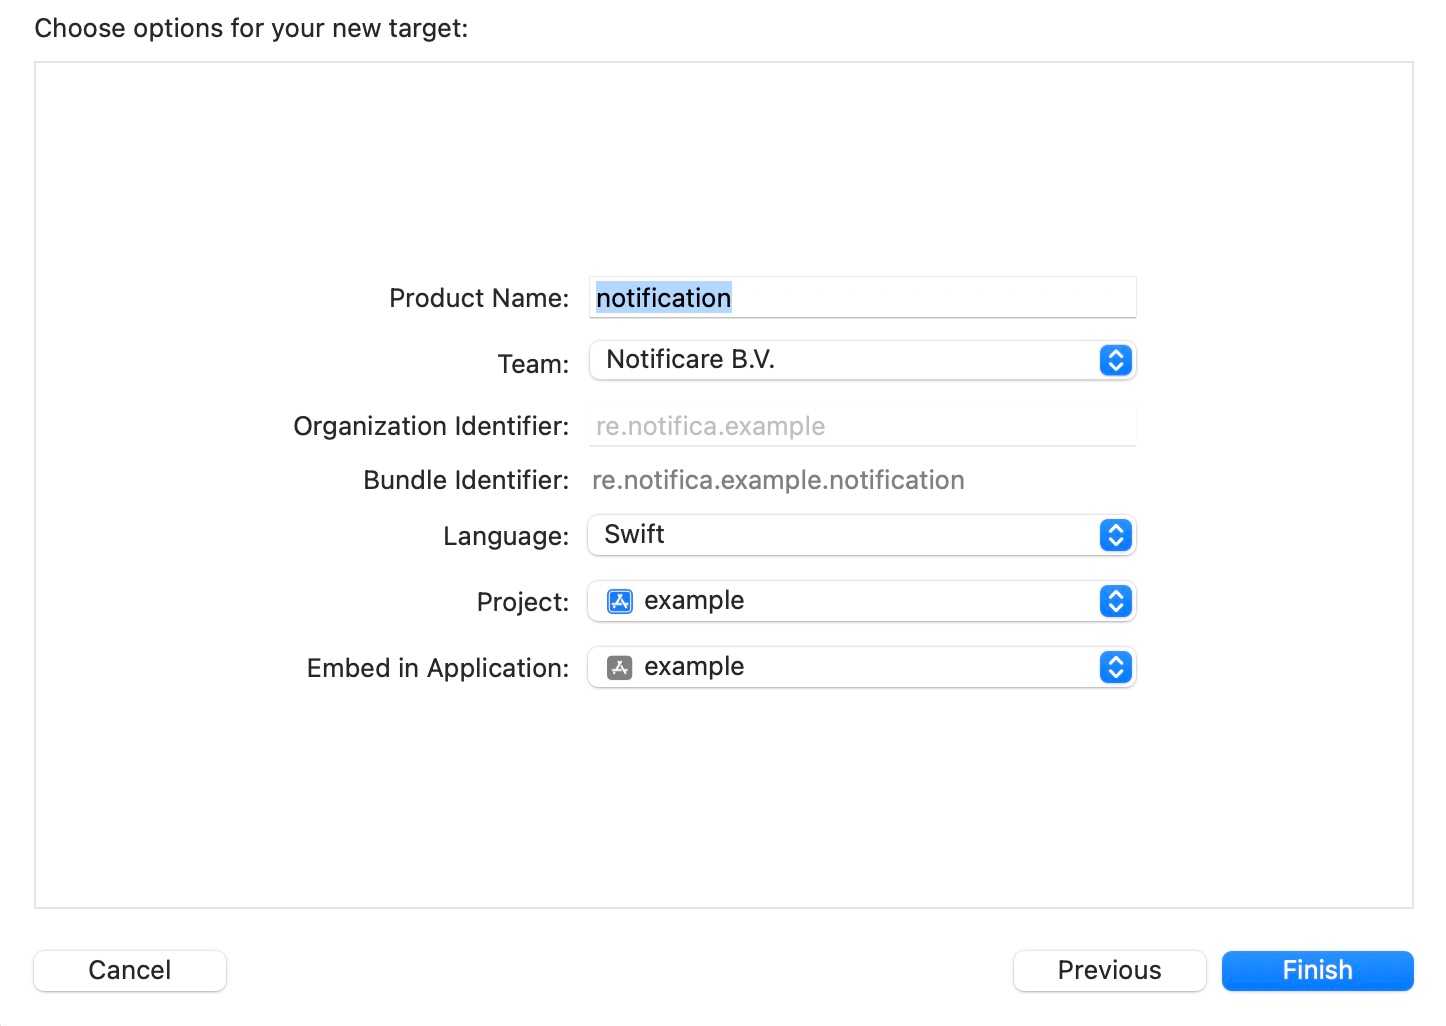
Task: Click the blue chevron arrows on Project popup
Action: 1115,601
